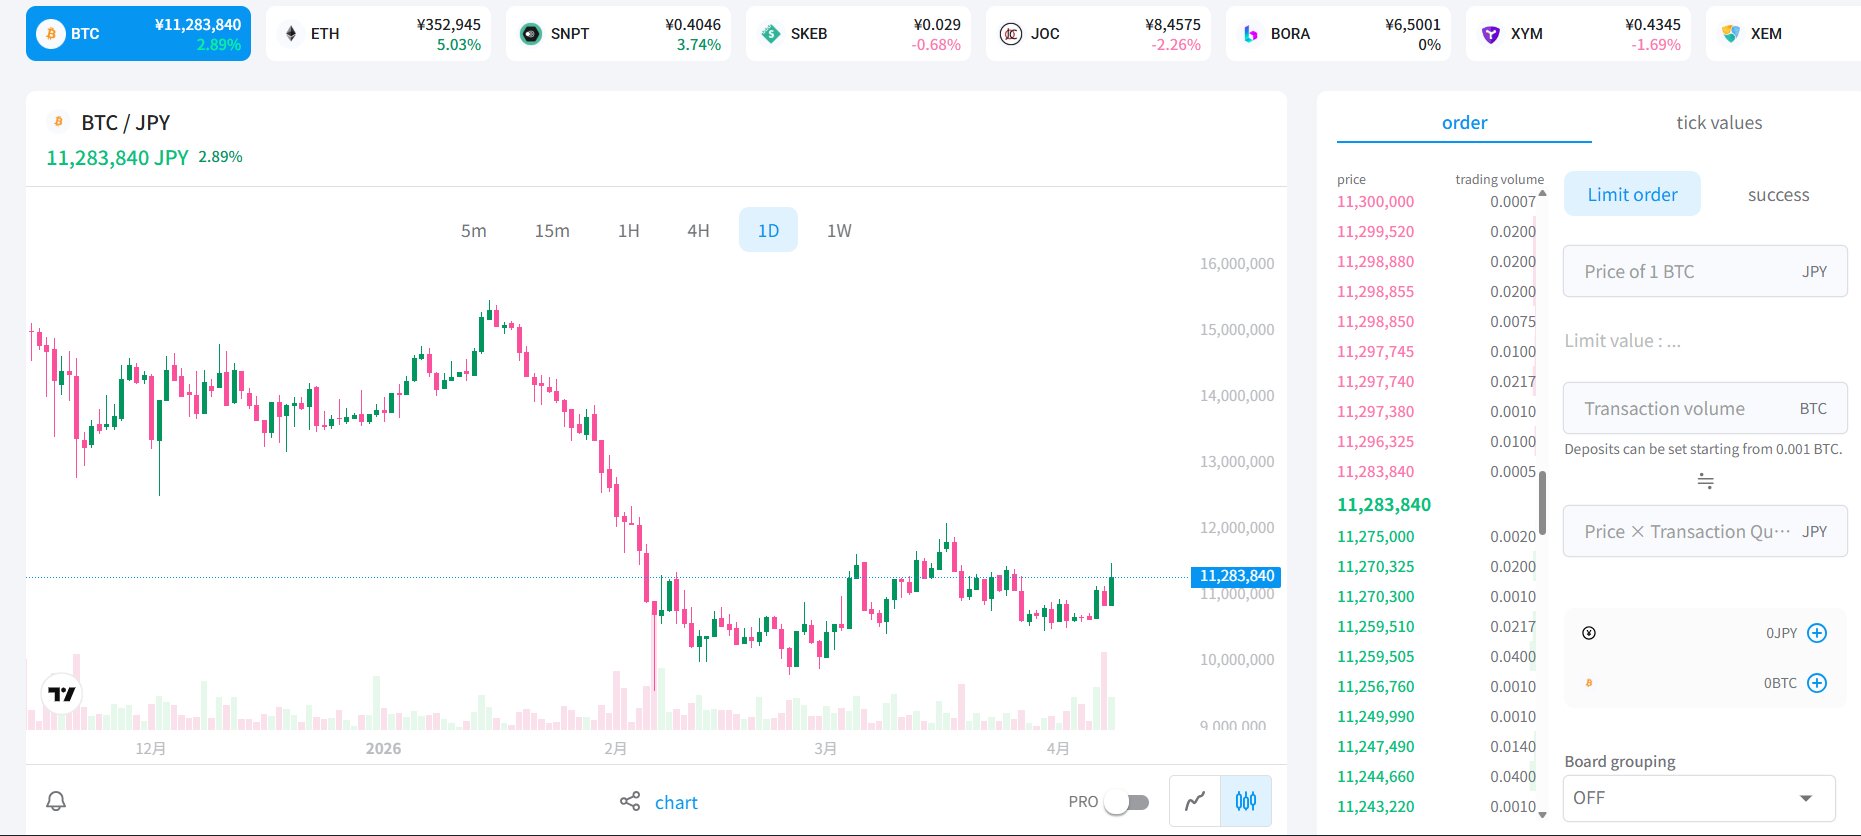This screenshot has width=1861, height=836.
Task: Select the Limit order button
Action: pyautogui.click(x=1632, y=195)
